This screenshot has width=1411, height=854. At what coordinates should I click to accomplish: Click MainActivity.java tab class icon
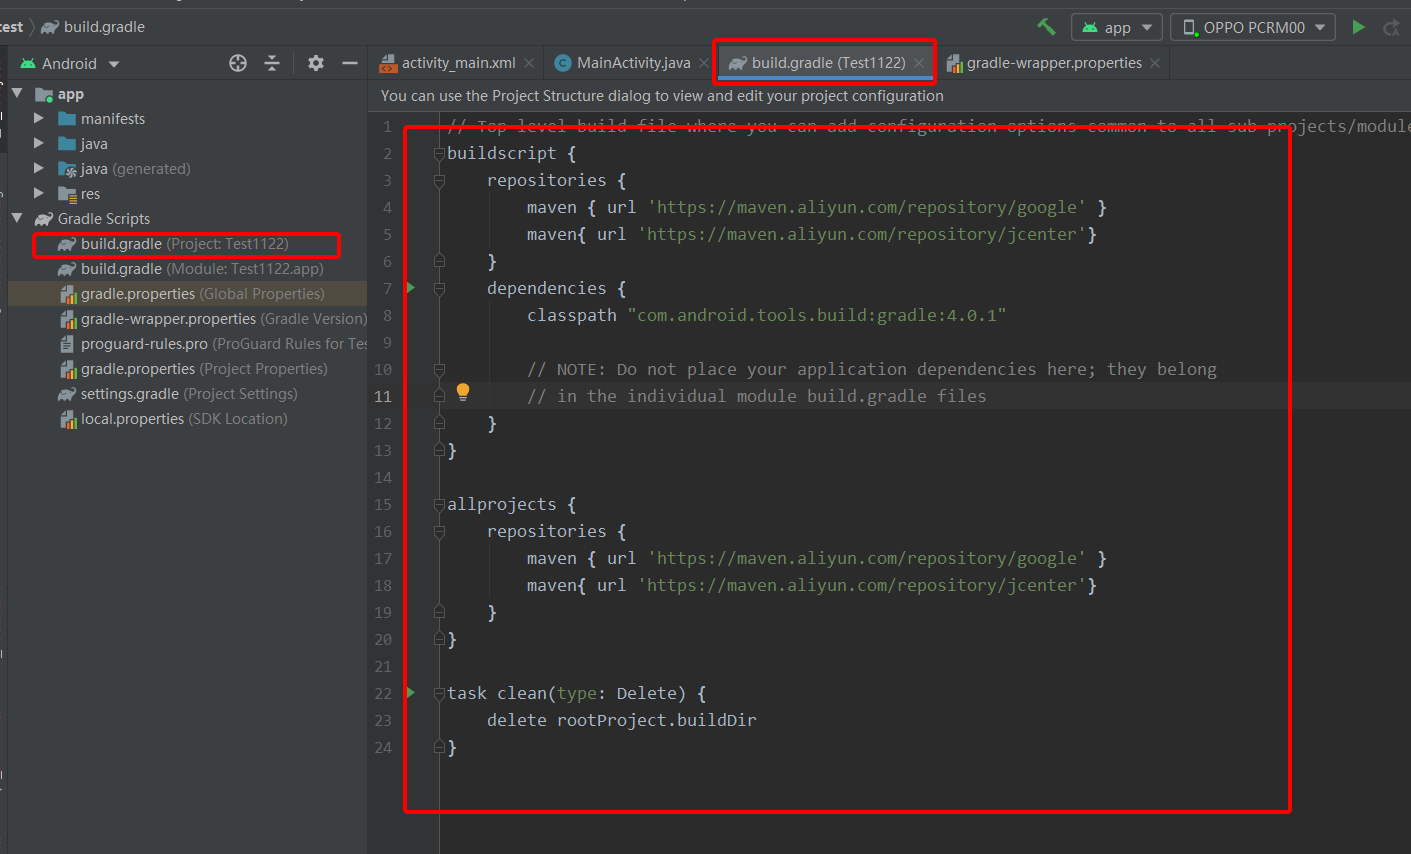tap(563, 63)
